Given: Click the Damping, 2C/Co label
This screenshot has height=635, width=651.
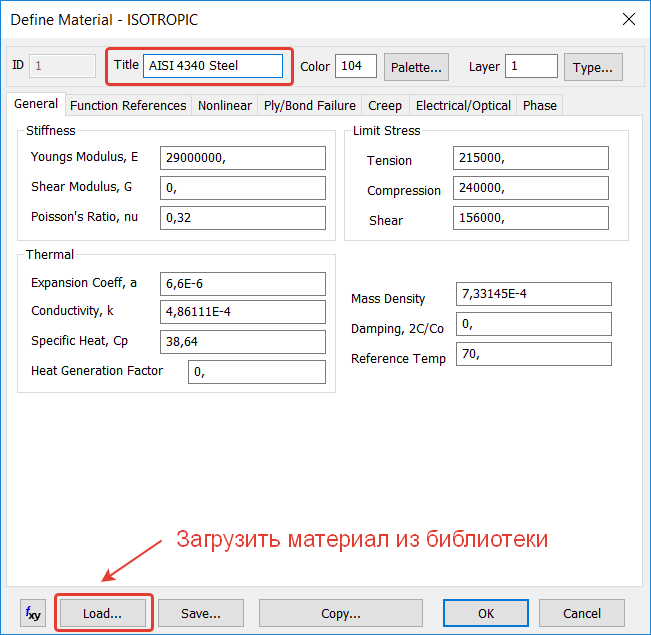Looking at the screenshot, I should (397, 329).
